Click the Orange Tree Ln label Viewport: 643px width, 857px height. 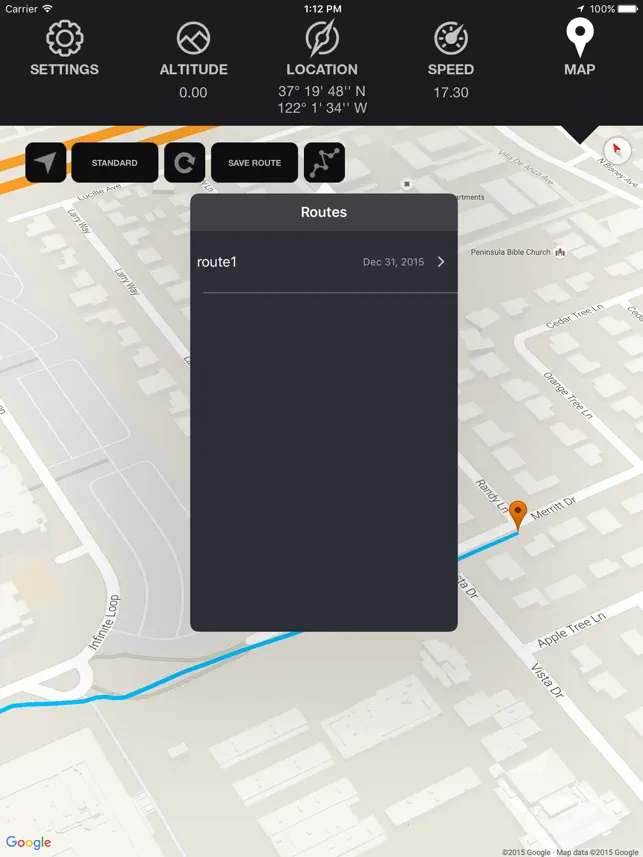(x=568, y=395)
